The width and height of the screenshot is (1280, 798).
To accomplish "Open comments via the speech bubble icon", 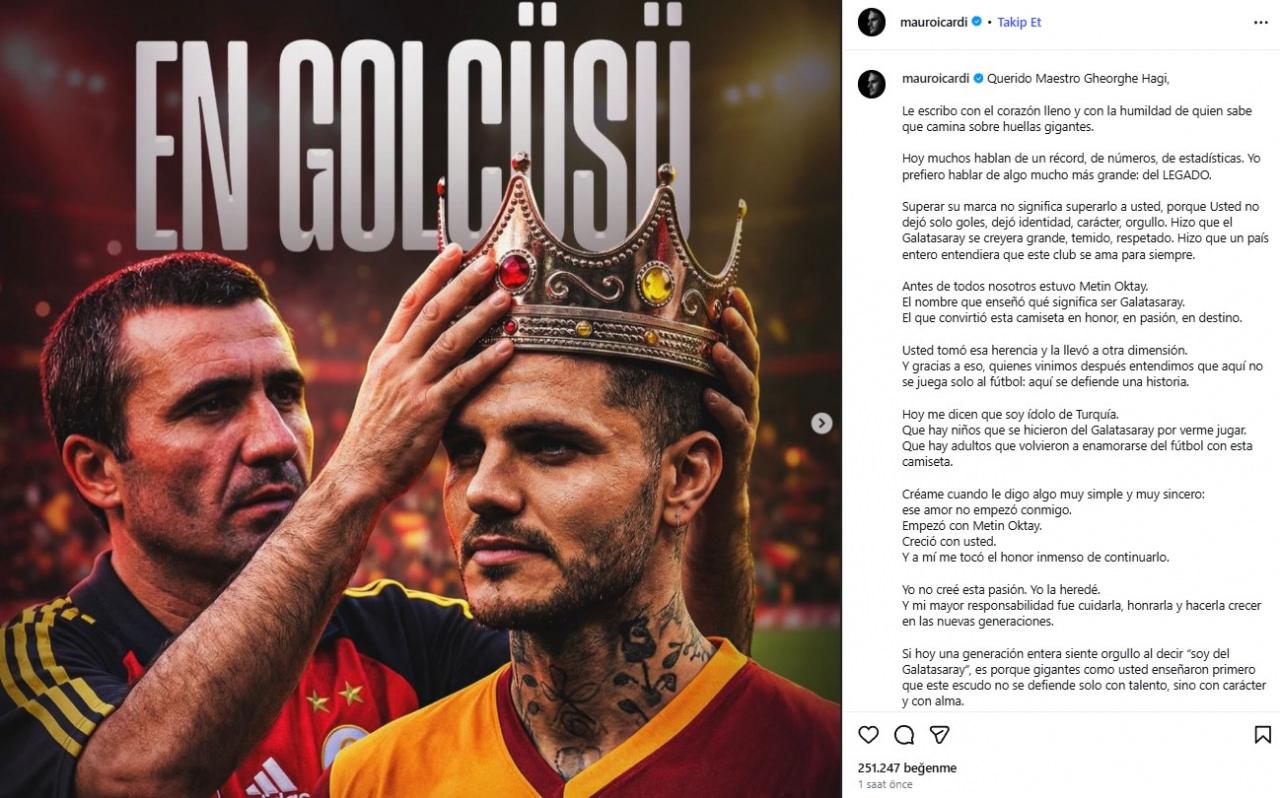I will point(904,735).
